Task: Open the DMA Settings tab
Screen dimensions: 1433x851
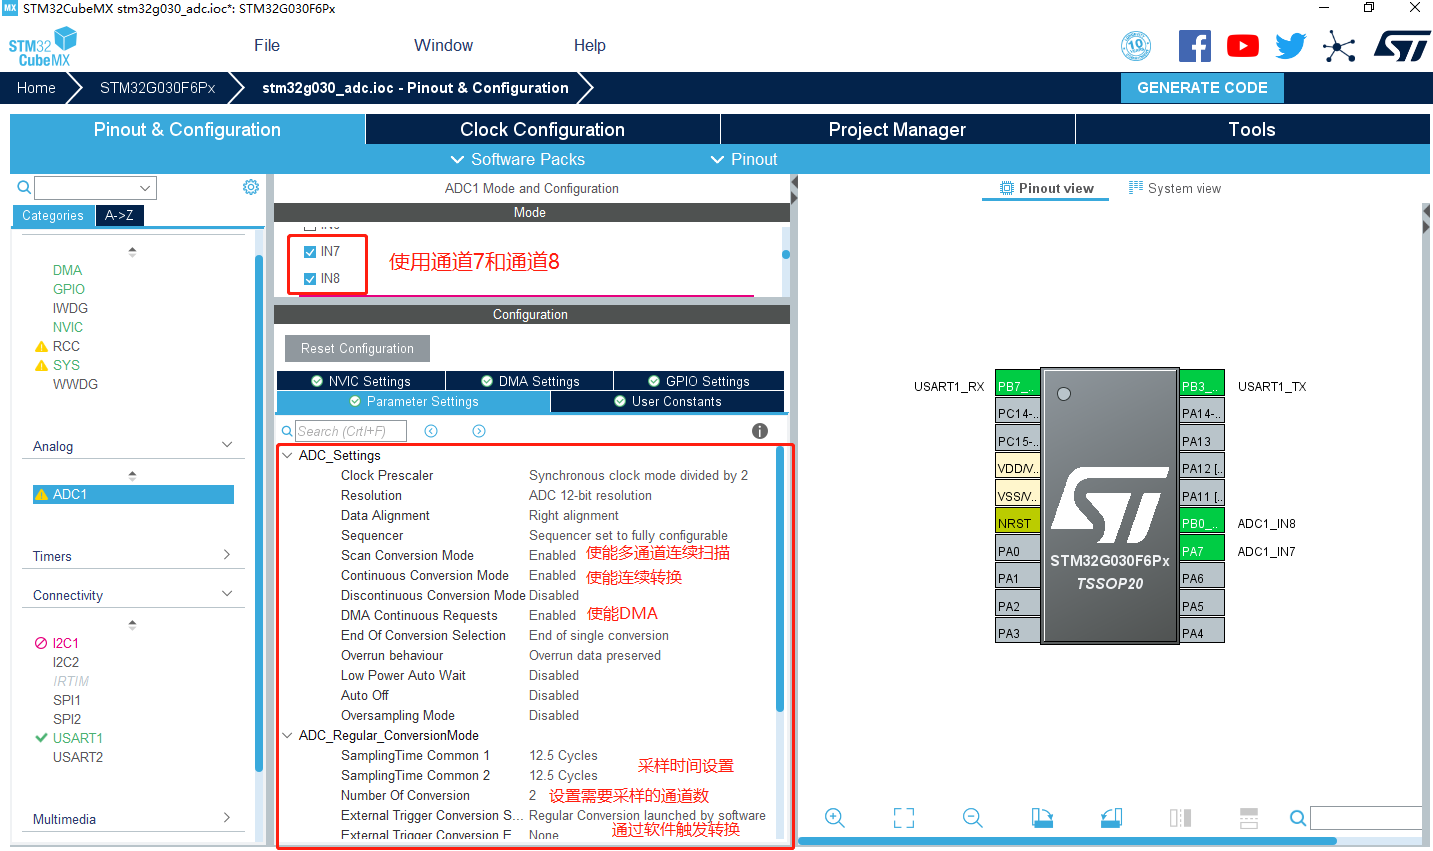Action: tap(530, 381)
